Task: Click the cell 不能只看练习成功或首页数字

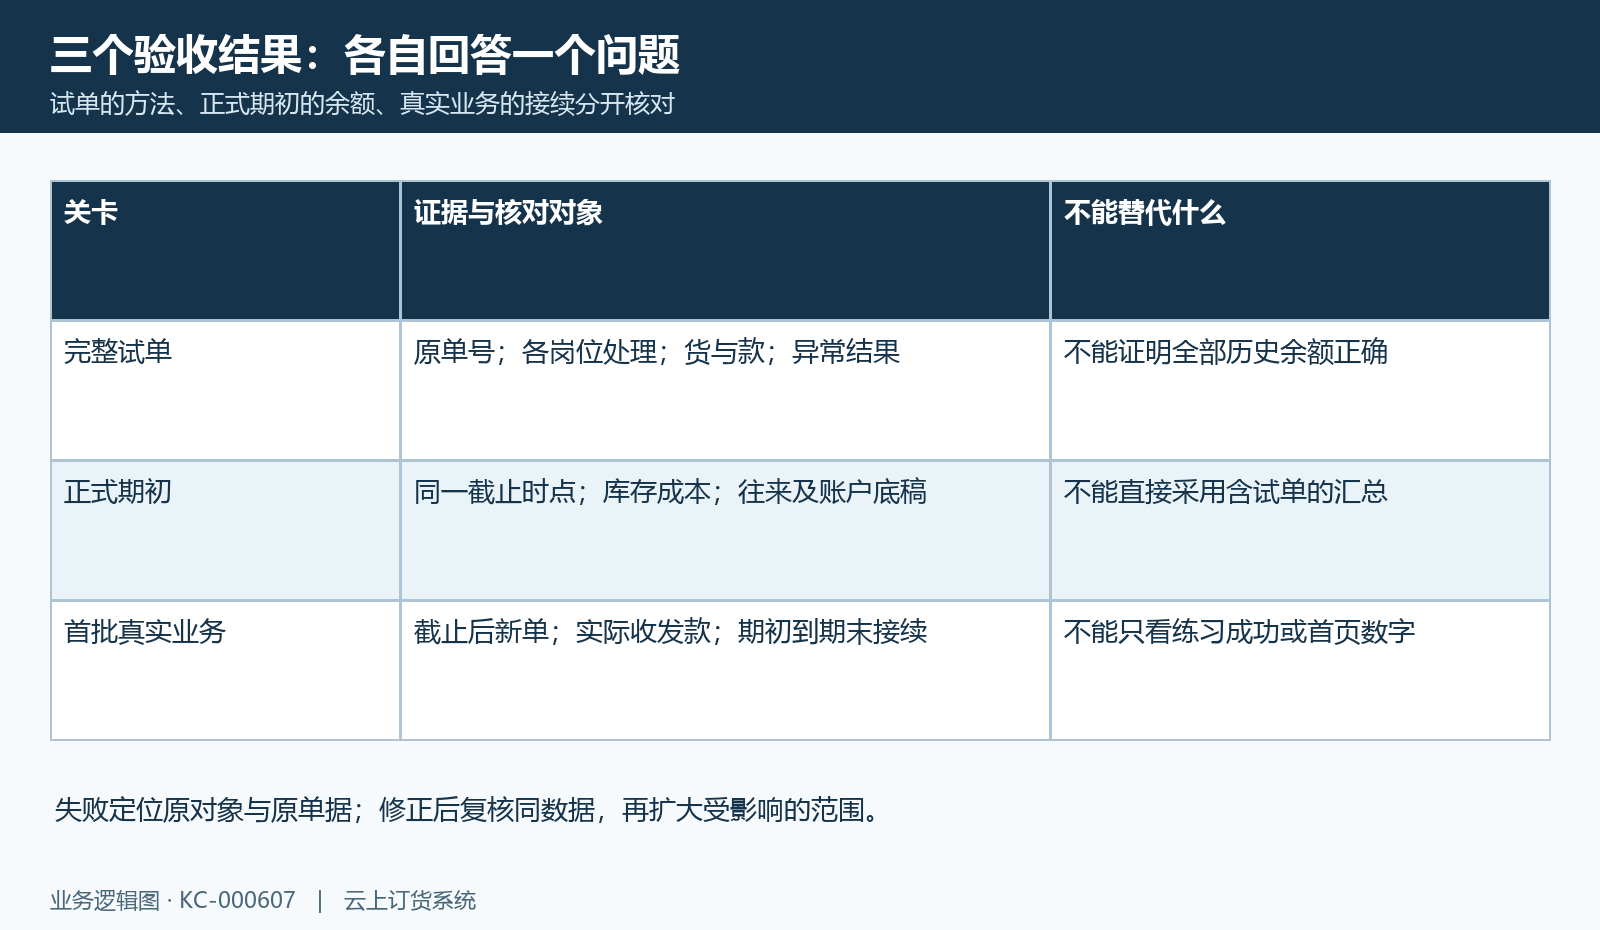Action: pos(1300,671)
